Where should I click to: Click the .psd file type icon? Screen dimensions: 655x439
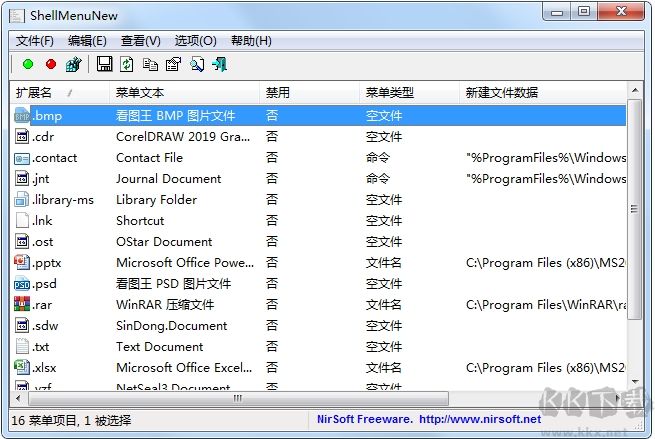coord(22,284)
